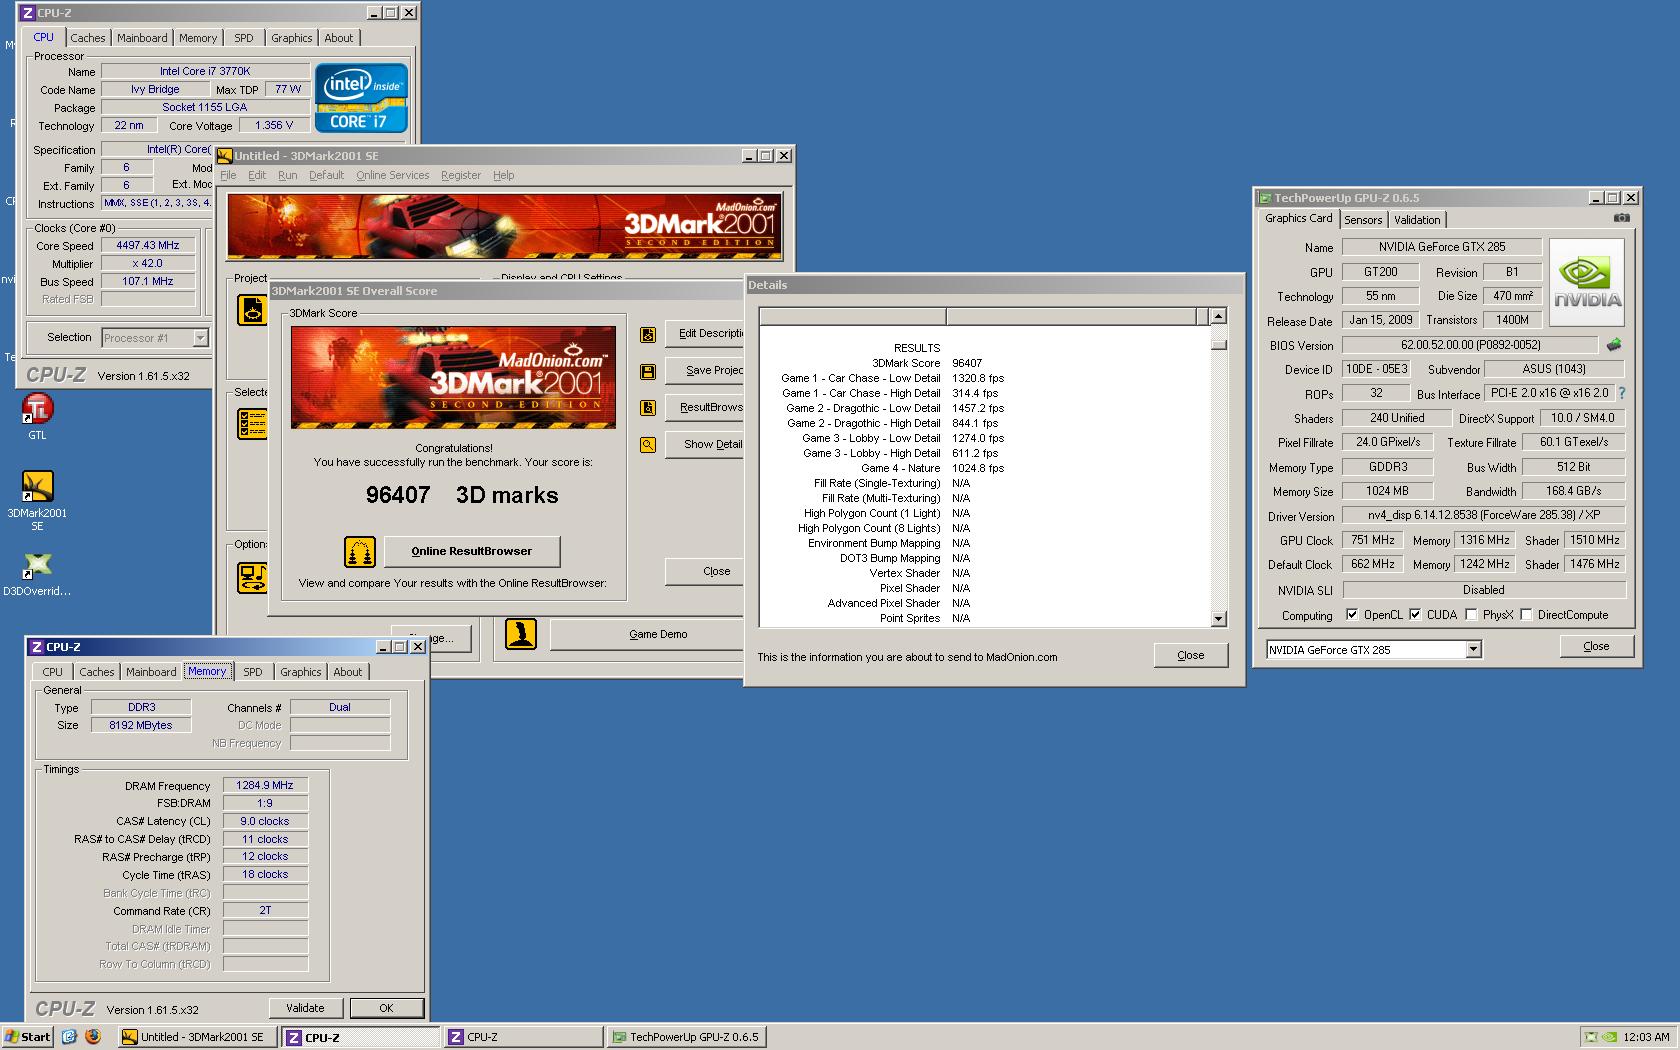
Task: Click NVIDIA logo in GPU-Z
Action: (x=1587, y=283)
